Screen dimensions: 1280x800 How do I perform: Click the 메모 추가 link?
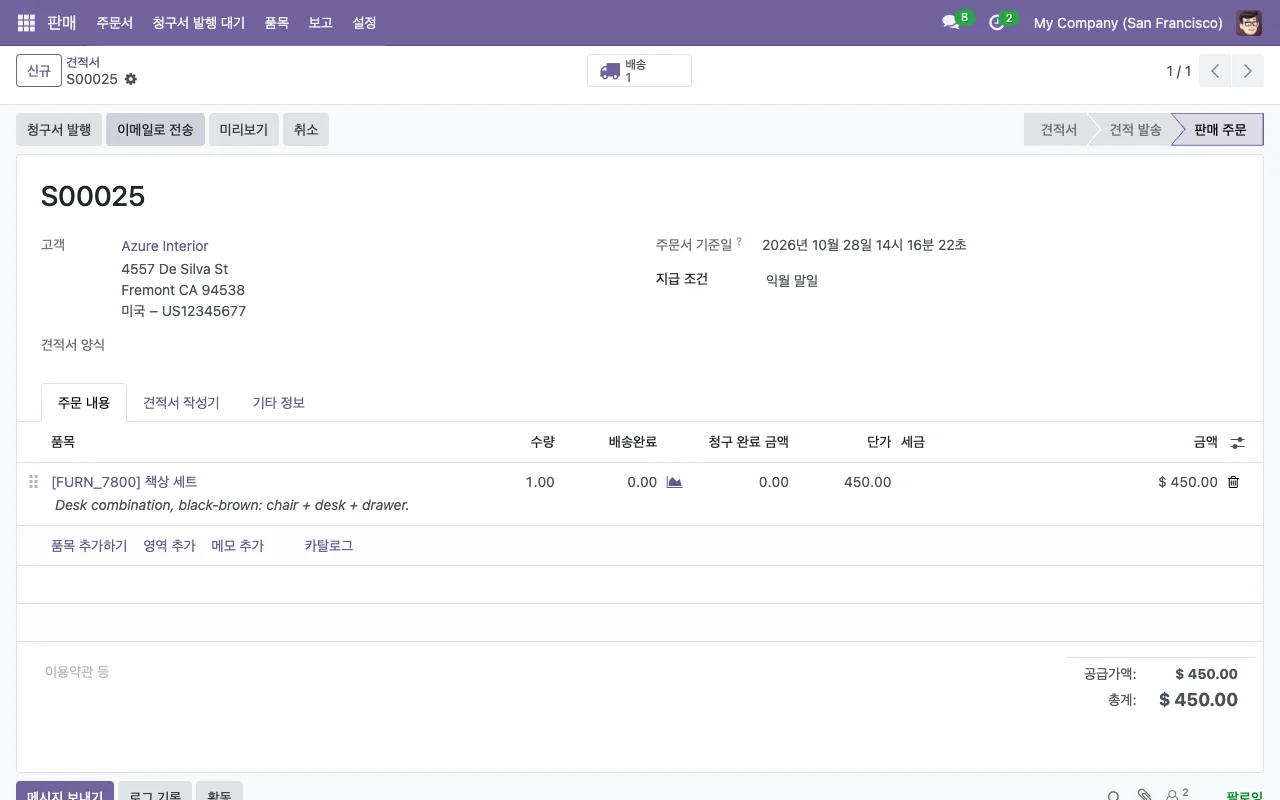point(238,546)
